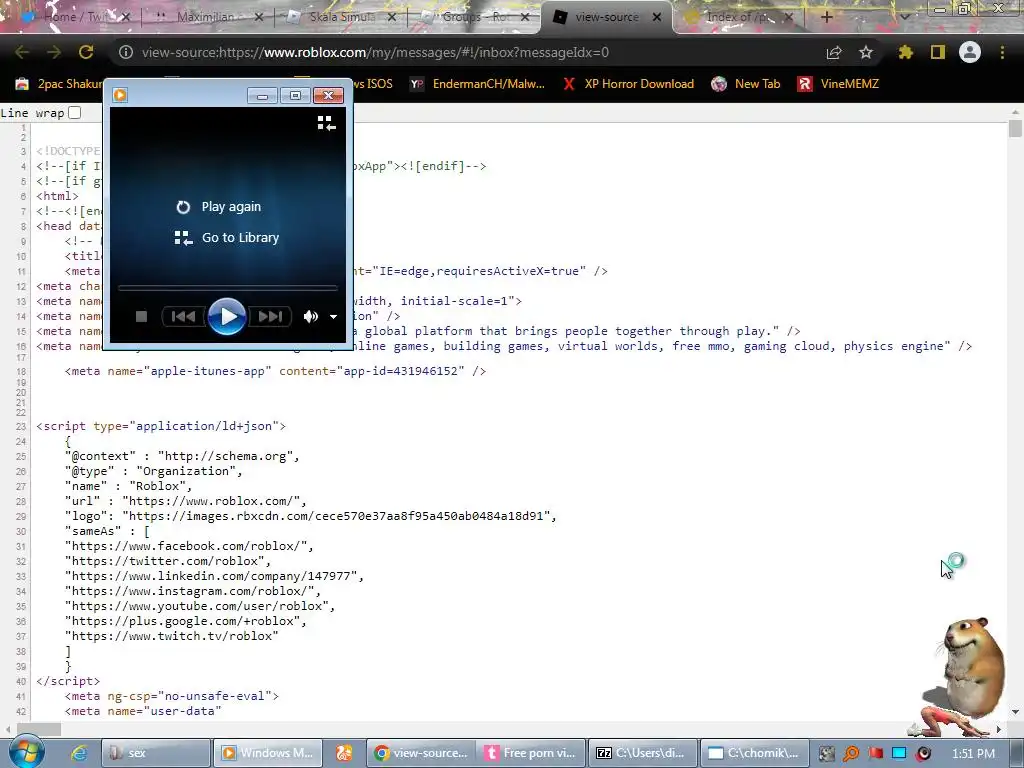Screen dimensions: 1024x768
Task: Launch Internet Explorer from the taskbar
Action: (80, 753)
